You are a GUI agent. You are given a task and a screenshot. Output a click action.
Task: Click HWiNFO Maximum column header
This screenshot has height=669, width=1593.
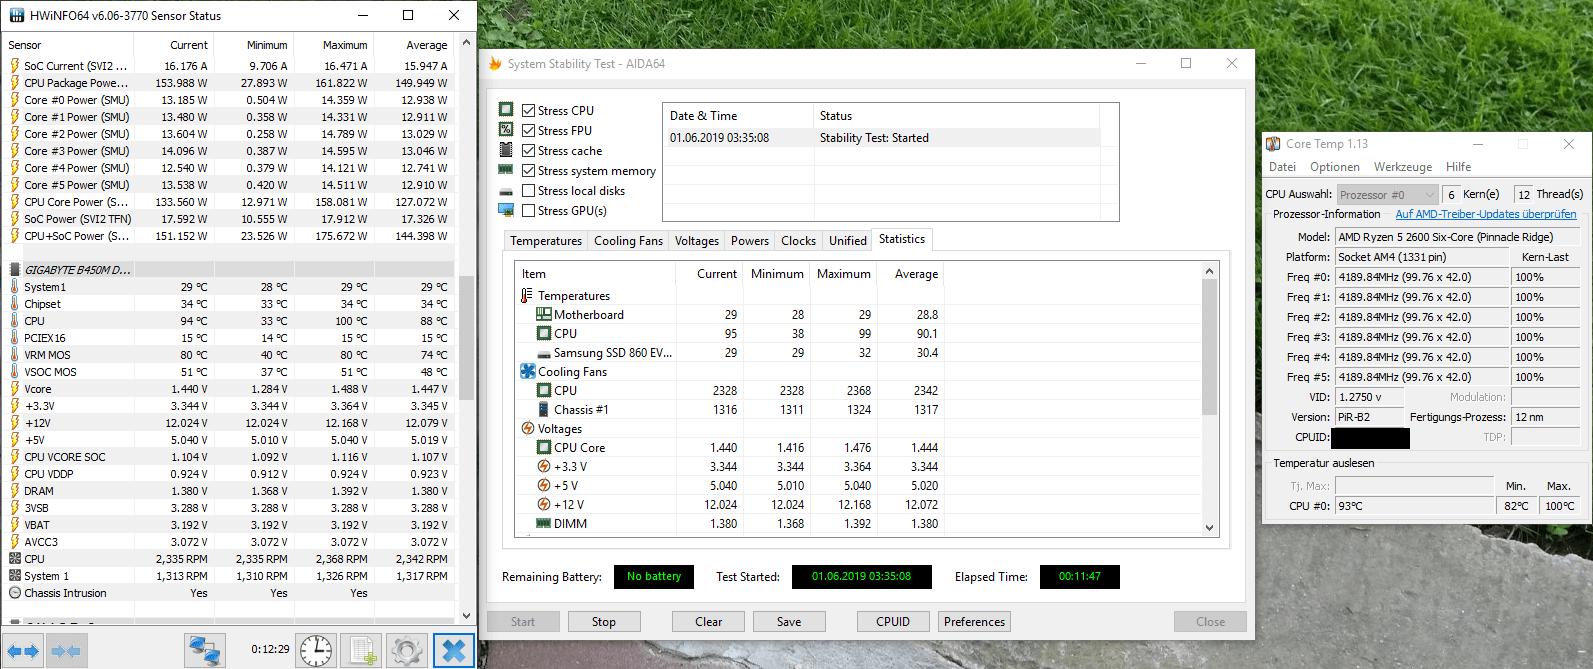(x=334, y=45)
